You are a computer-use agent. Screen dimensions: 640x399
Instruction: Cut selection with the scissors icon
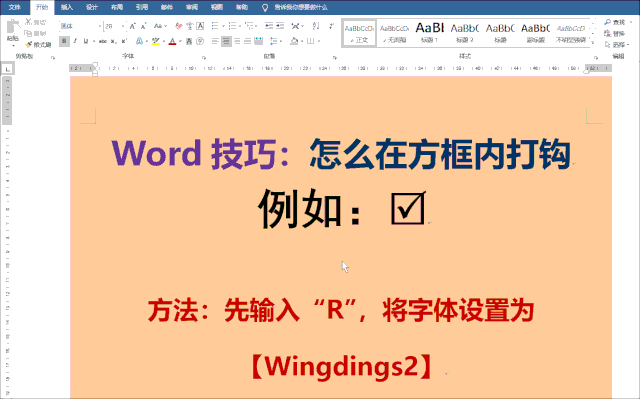pyautogui.click(x=29, y=22)
